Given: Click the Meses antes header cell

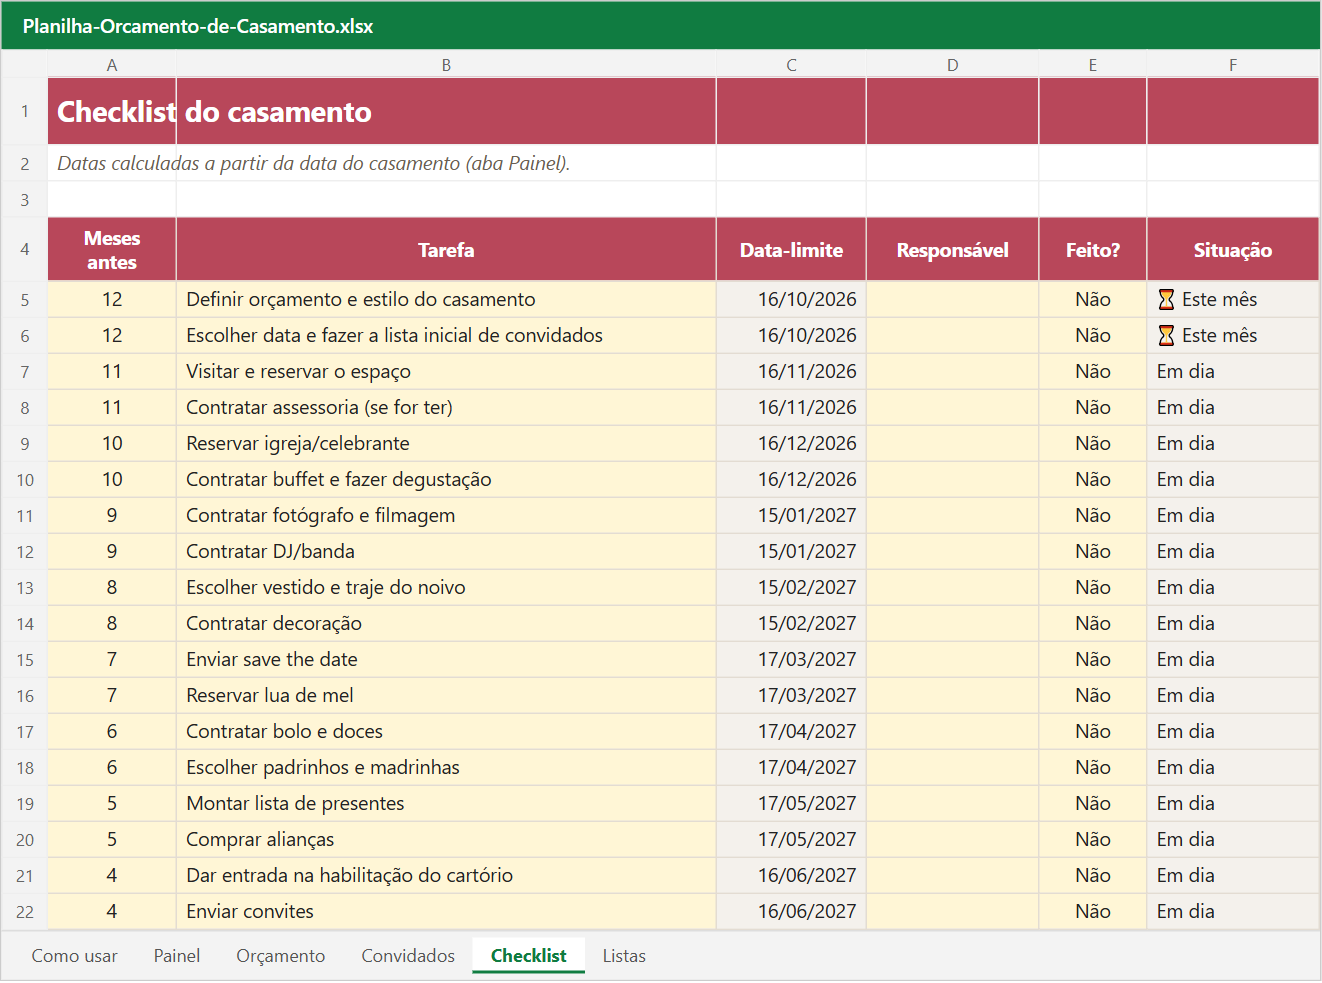Looking at the screenshot, I should coord(112,250).
